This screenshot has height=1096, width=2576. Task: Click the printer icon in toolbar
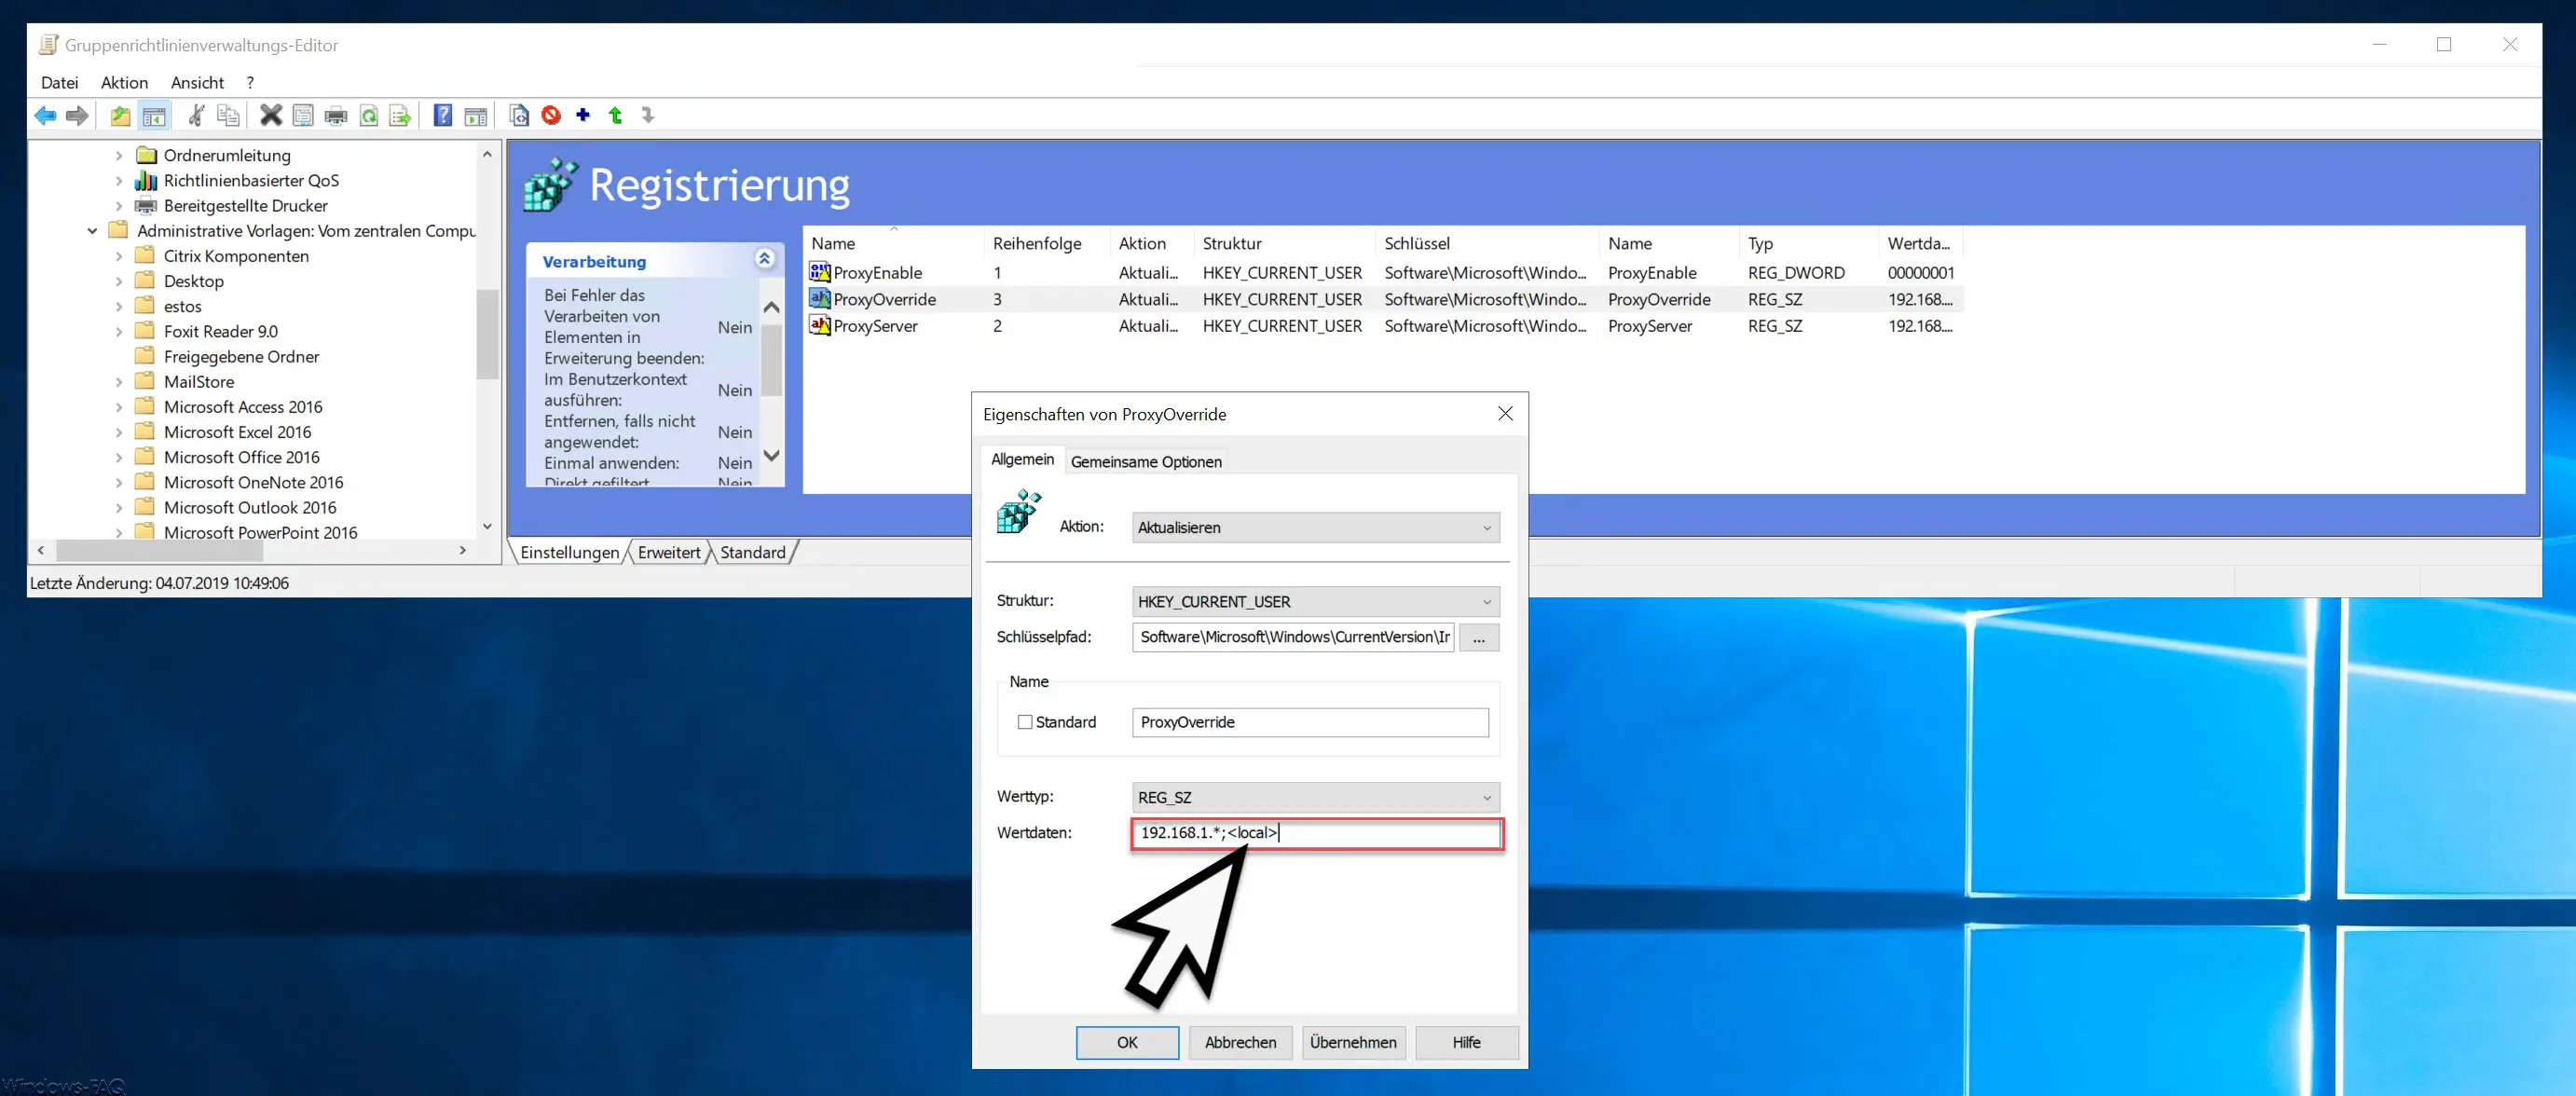[x=336, y=116]
